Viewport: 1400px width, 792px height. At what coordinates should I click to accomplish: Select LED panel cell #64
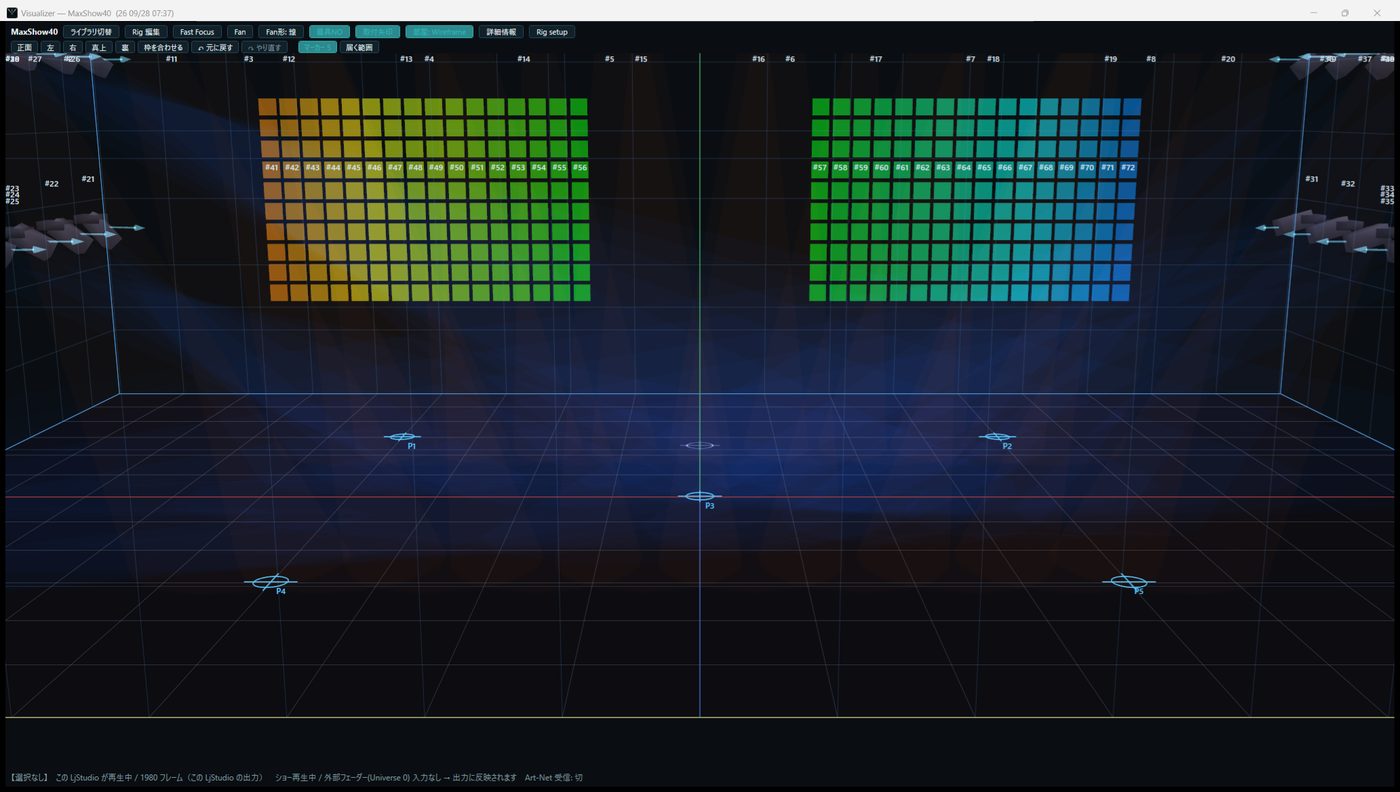pos(964,168)
